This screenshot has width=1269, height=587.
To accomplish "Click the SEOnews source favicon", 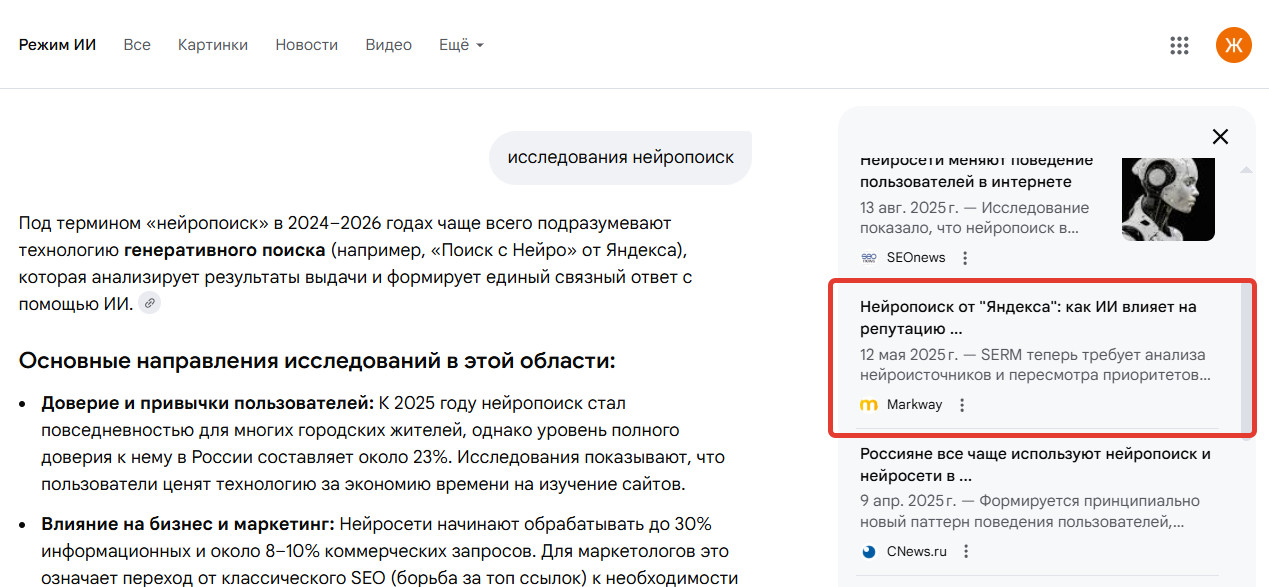I will (869, 258).
